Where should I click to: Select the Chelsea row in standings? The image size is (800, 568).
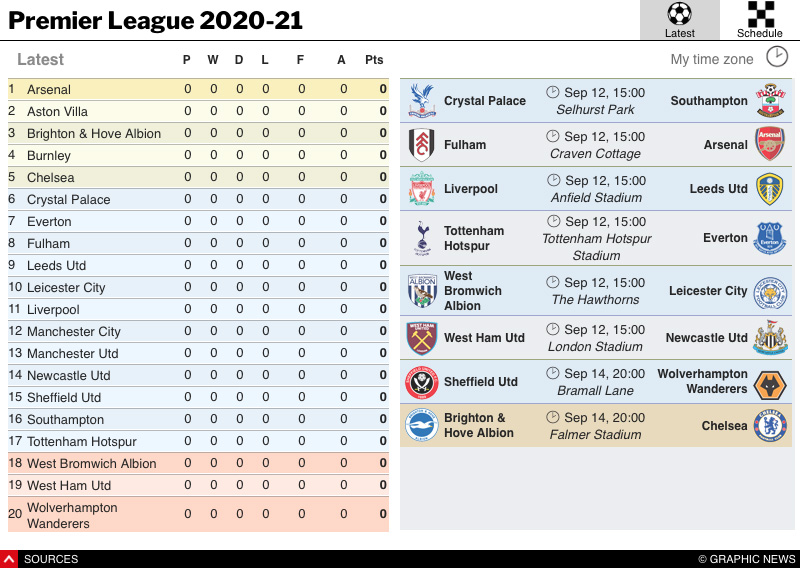[198, 177]
